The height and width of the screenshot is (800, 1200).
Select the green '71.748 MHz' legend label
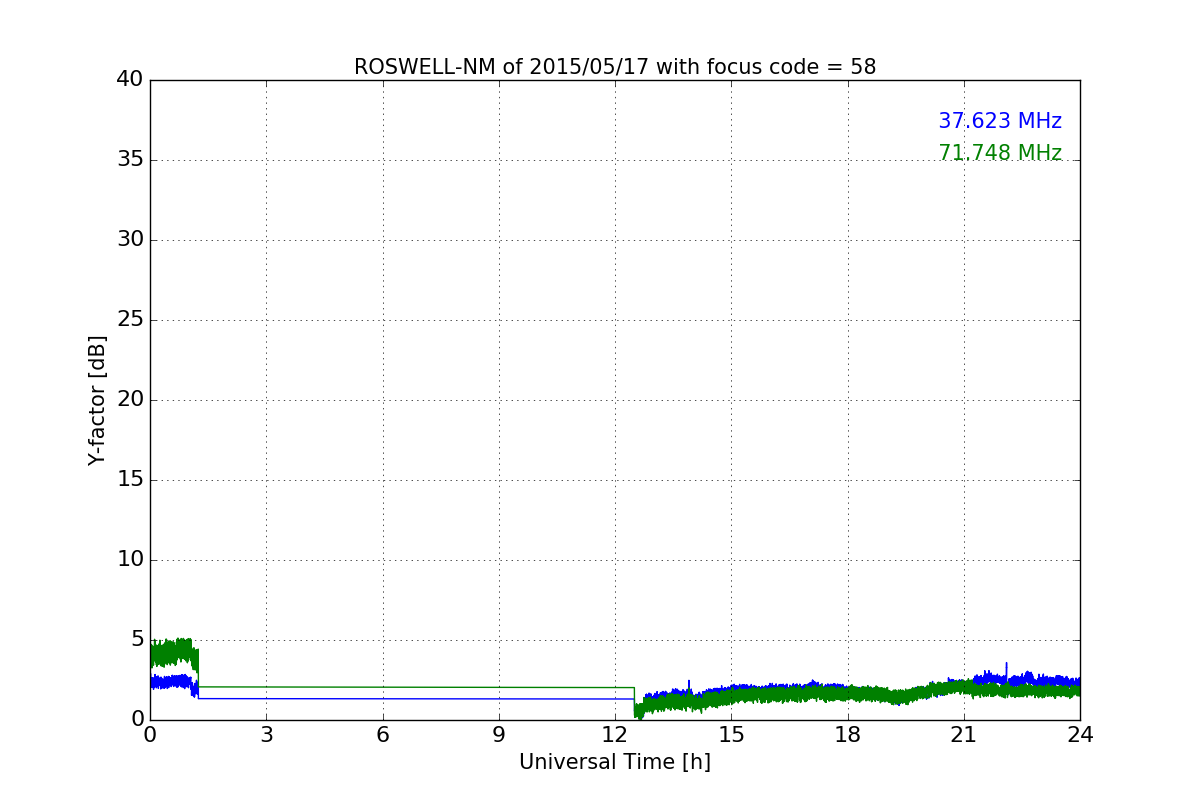pos(1000,153)
